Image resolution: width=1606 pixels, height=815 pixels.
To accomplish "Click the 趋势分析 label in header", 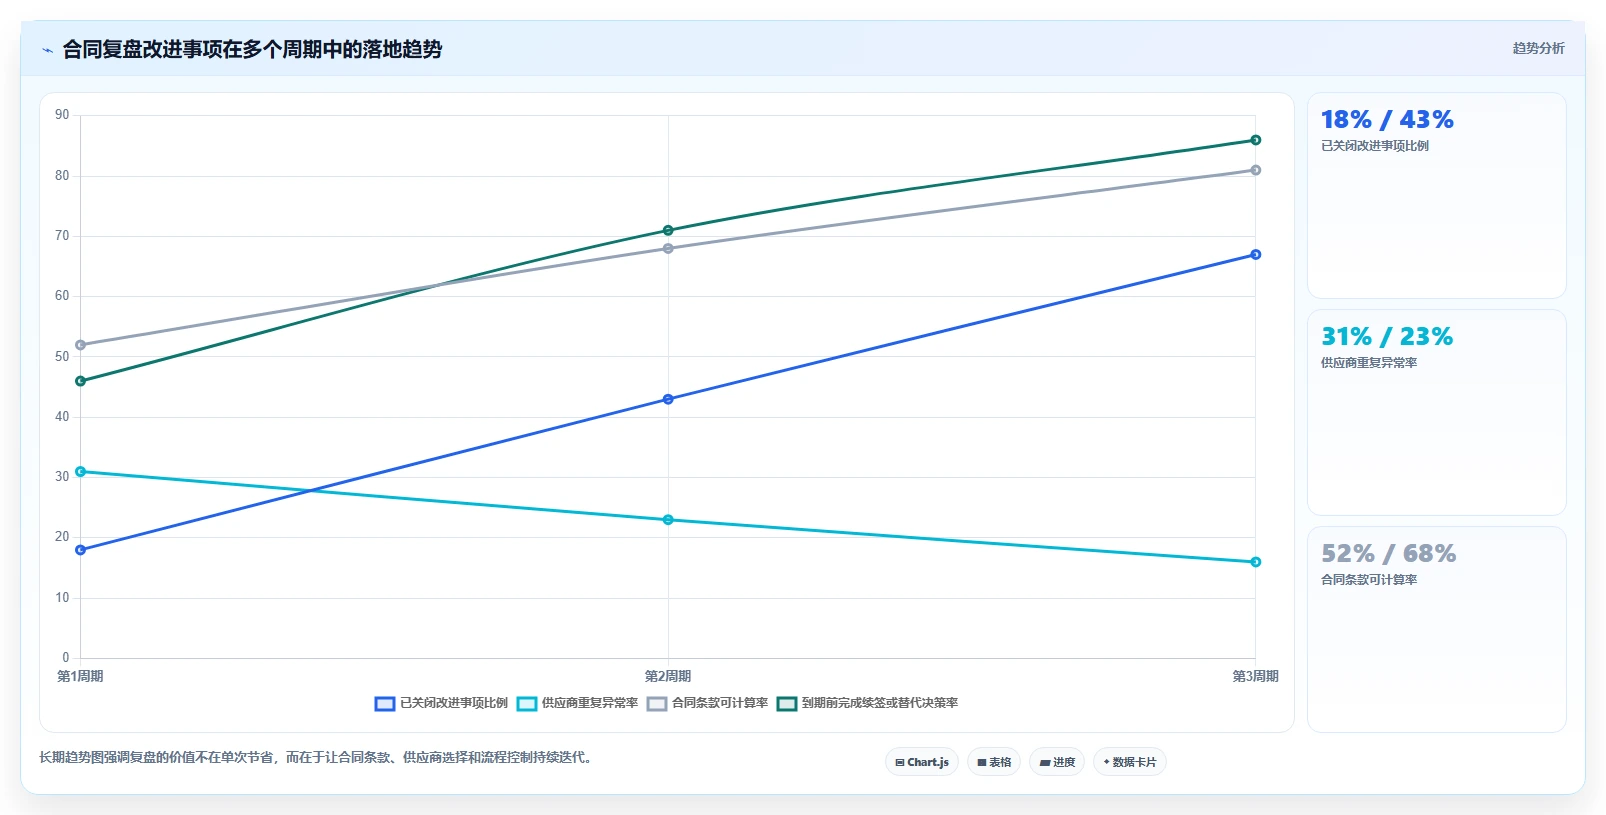I will click(1538, 48).
